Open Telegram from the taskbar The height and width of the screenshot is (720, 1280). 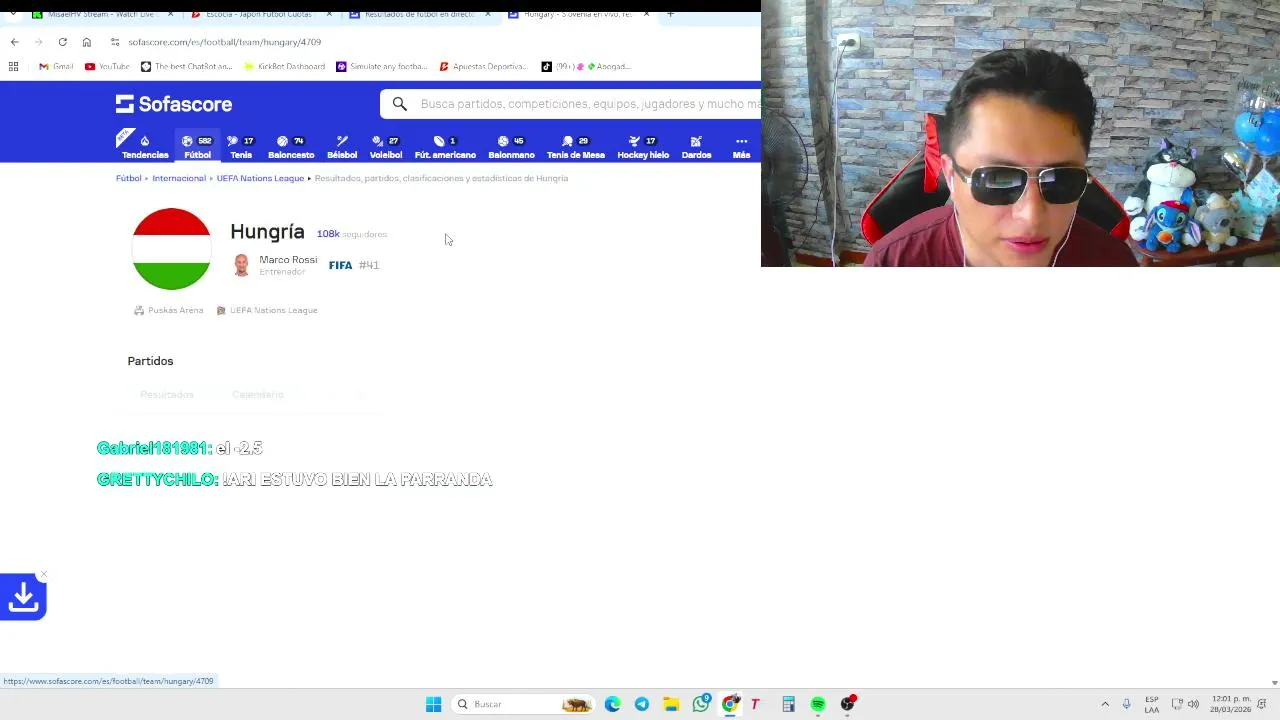[x=641, y=704]
